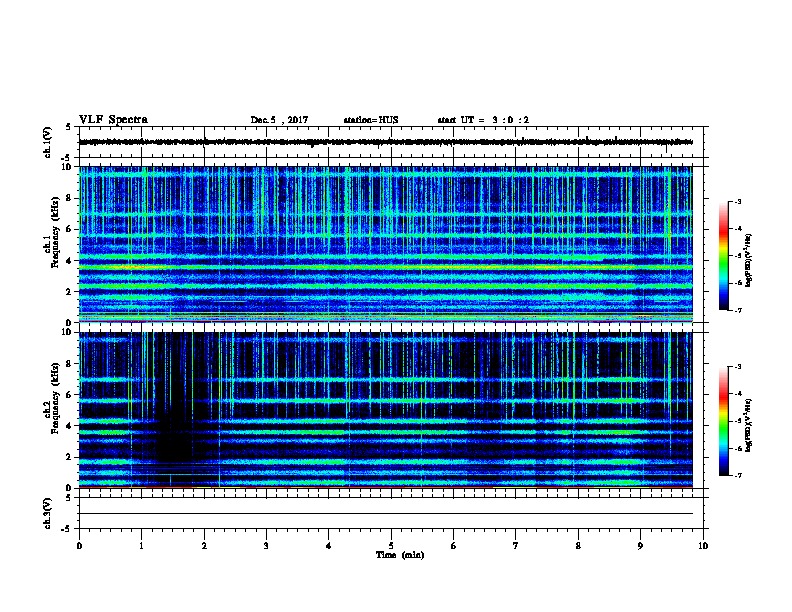Screen dimensions: 792x612
Task: Click the "8" kHz tick on ch.2 axis
Action: pos(69,364)
